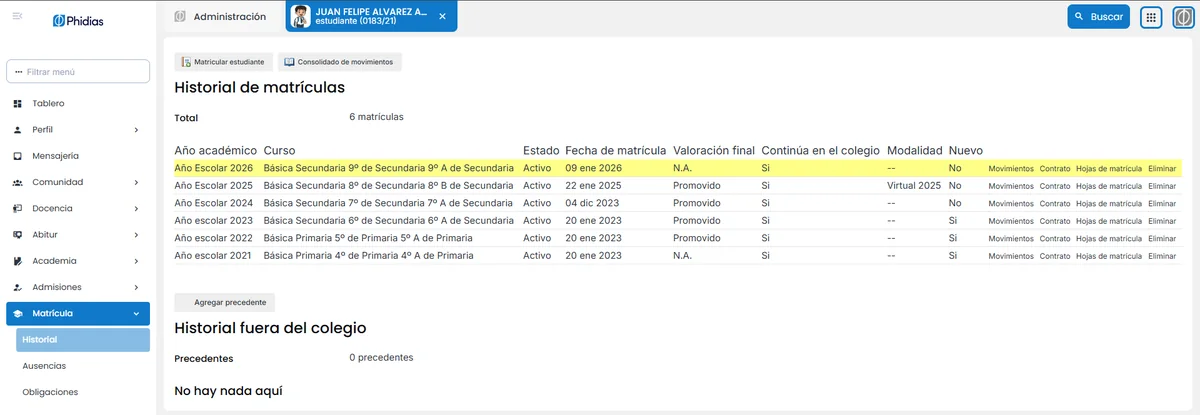Select the Obligaciones submenu item
Screen dimensions: 1200x415
[x=83, y=392]
